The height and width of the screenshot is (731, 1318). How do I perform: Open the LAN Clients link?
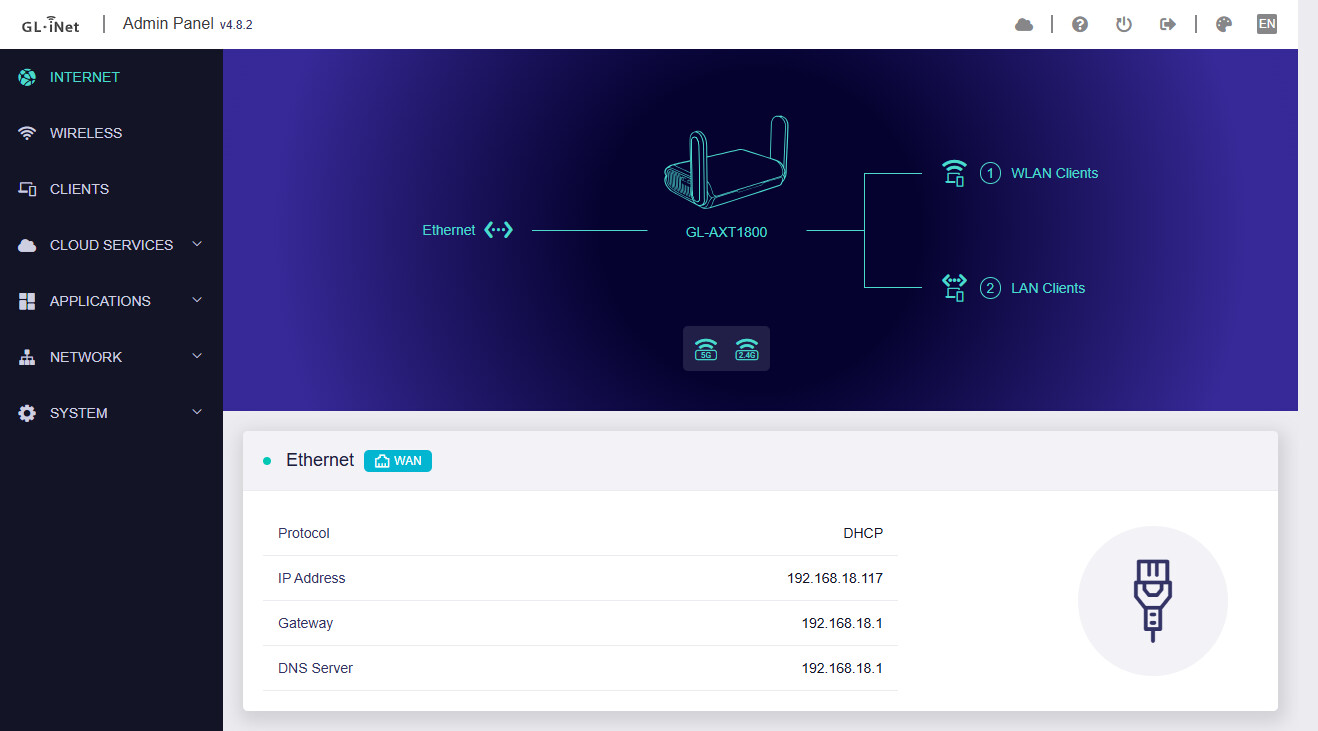(x=1047, y=288)
